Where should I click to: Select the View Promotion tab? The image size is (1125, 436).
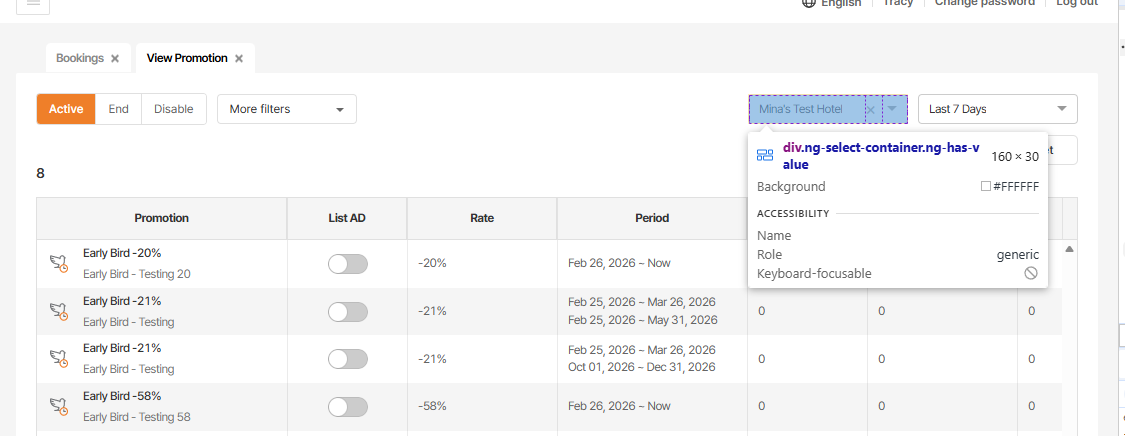click(187, 58)
